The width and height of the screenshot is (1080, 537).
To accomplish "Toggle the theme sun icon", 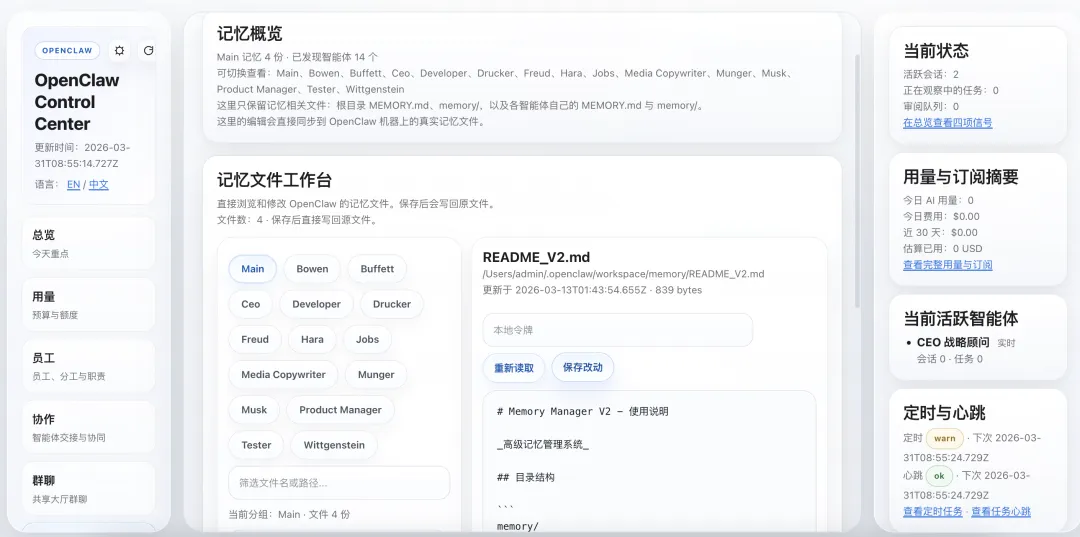I will (120, 50).
